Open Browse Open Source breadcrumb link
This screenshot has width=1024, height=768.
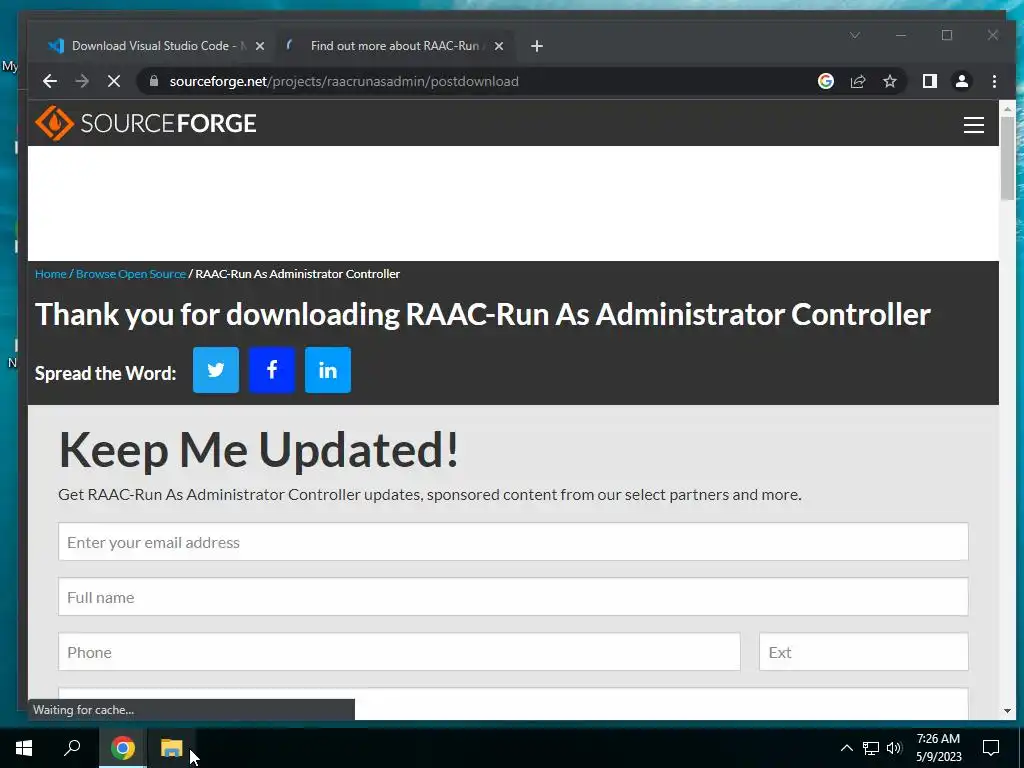pyautogui.click(x=131, y=274)
